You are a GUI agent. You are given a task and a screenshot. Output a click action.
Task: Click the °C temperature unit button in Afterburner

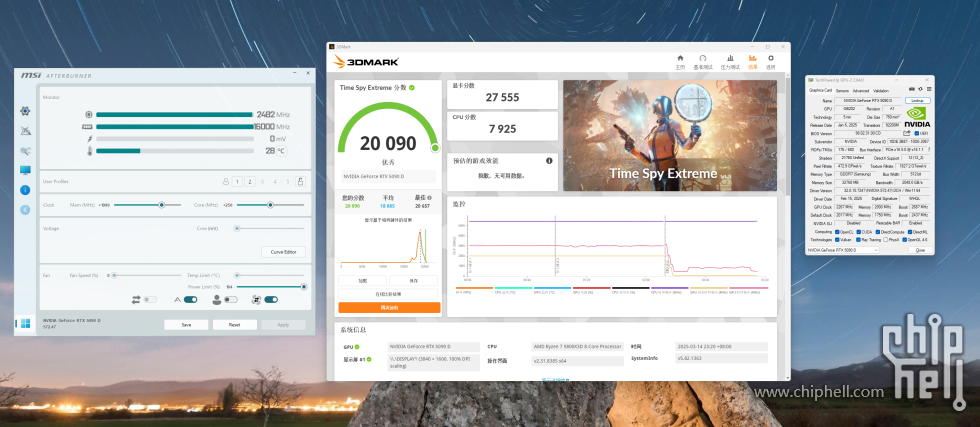[281, 151]
